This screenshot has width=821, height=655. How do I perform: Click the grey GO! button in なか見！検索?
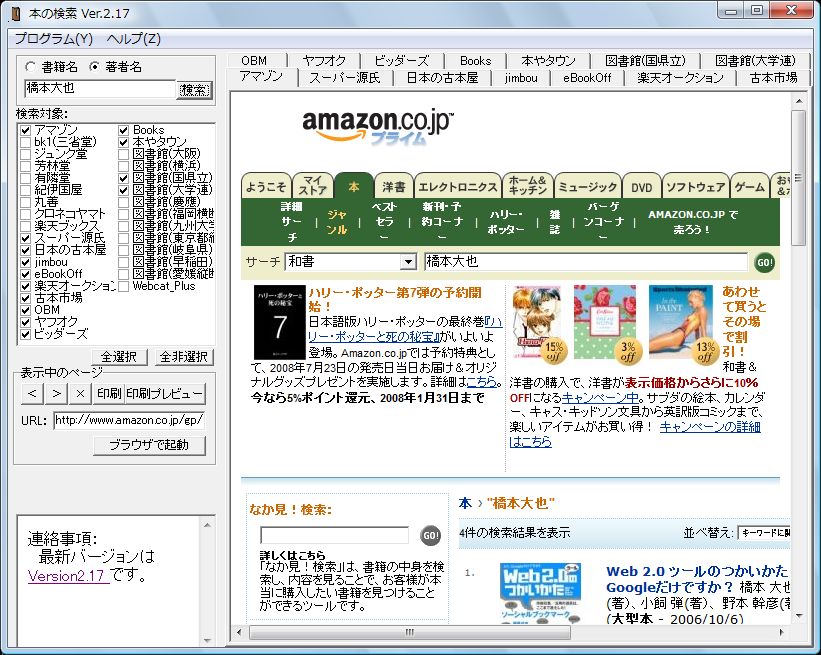(x=430, y=536)
